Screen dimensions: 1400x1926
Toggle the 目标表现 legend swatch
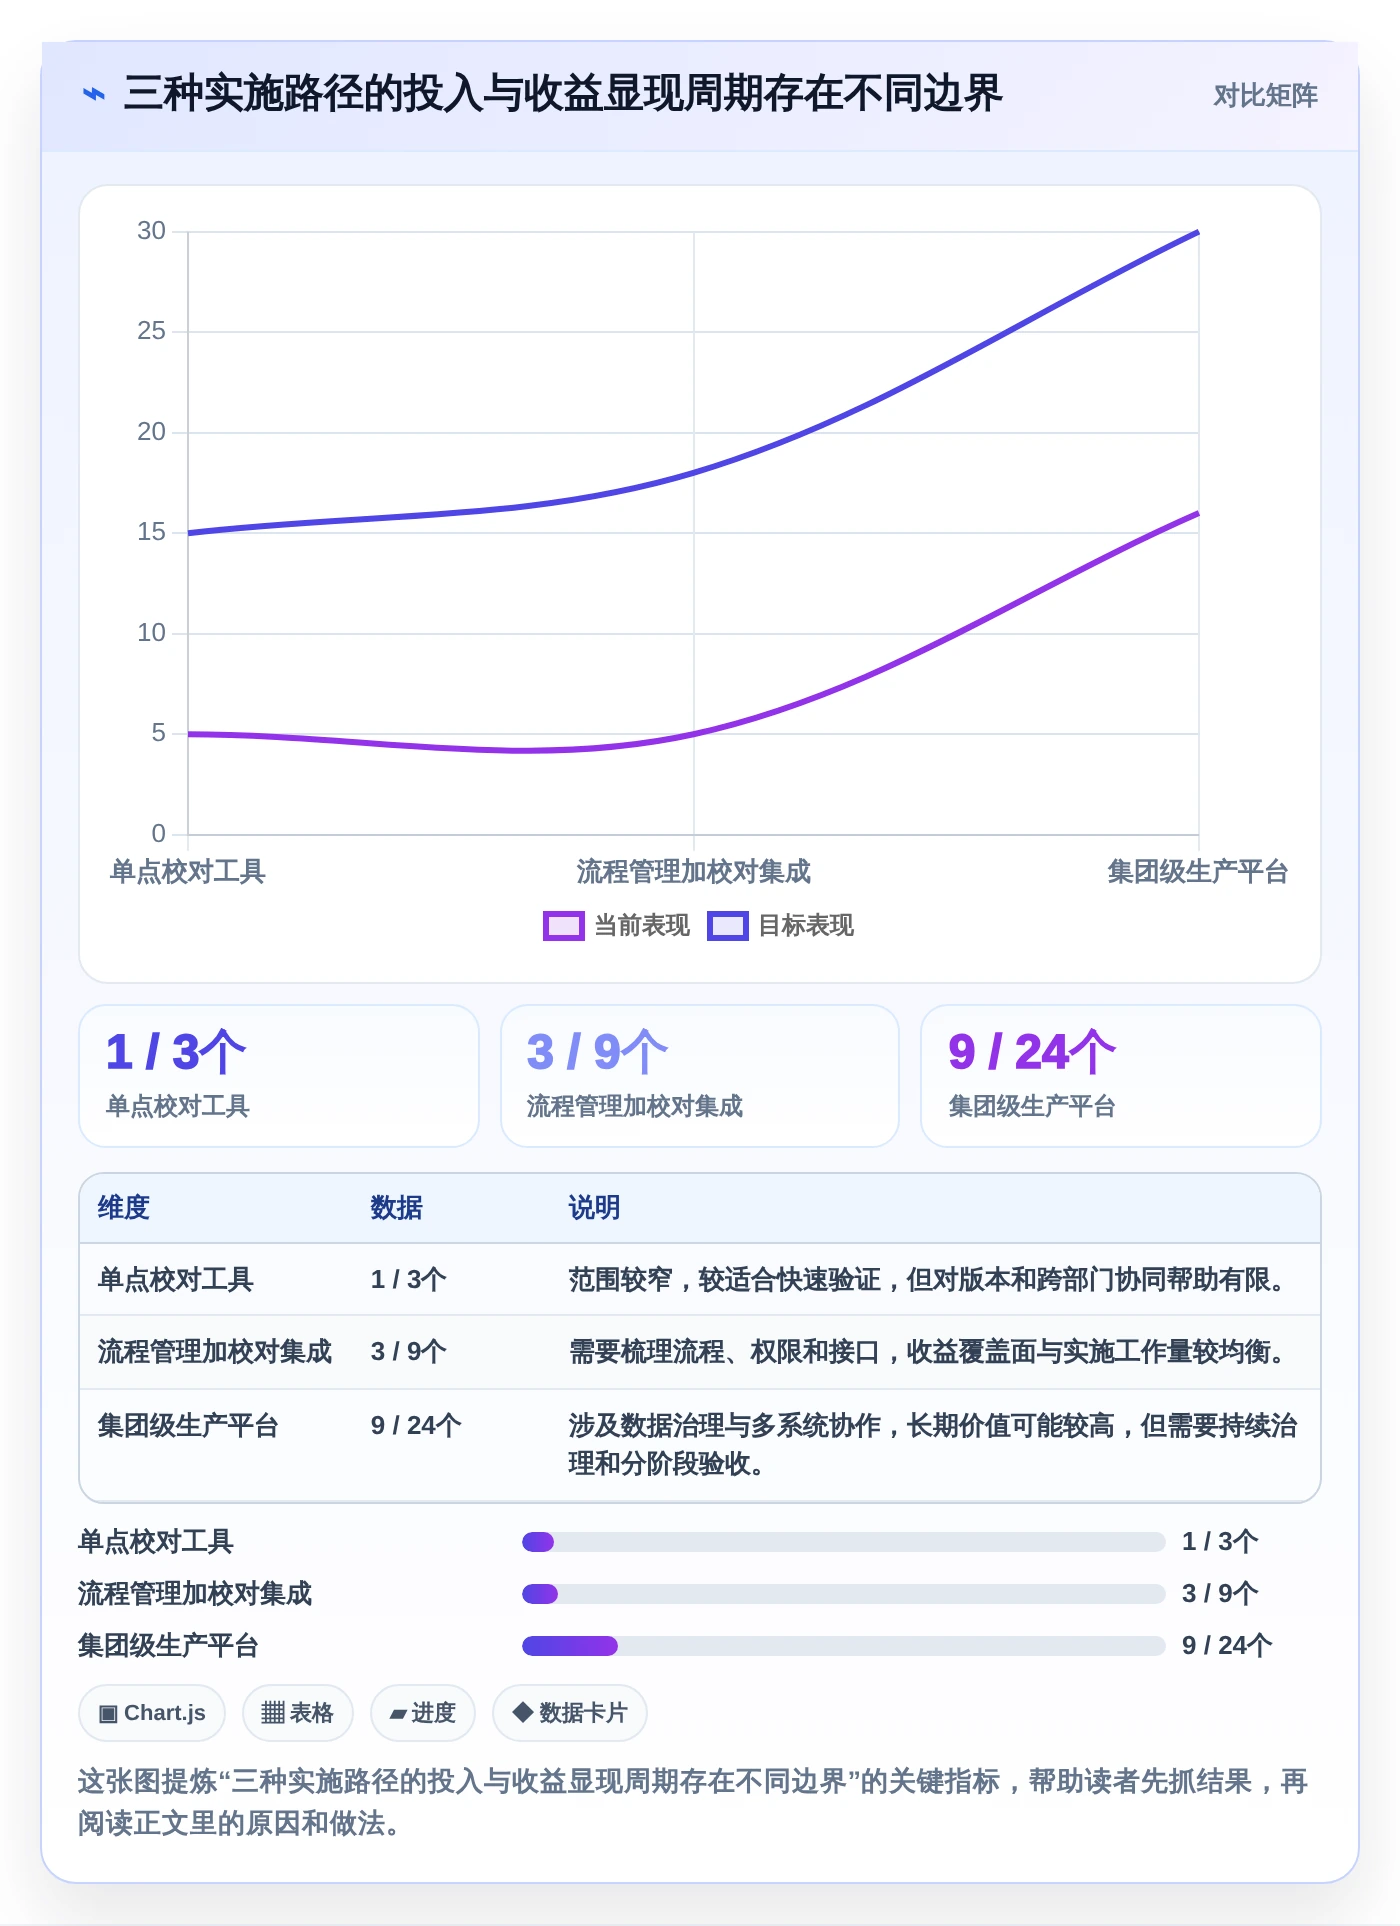(x=727, y=926)
